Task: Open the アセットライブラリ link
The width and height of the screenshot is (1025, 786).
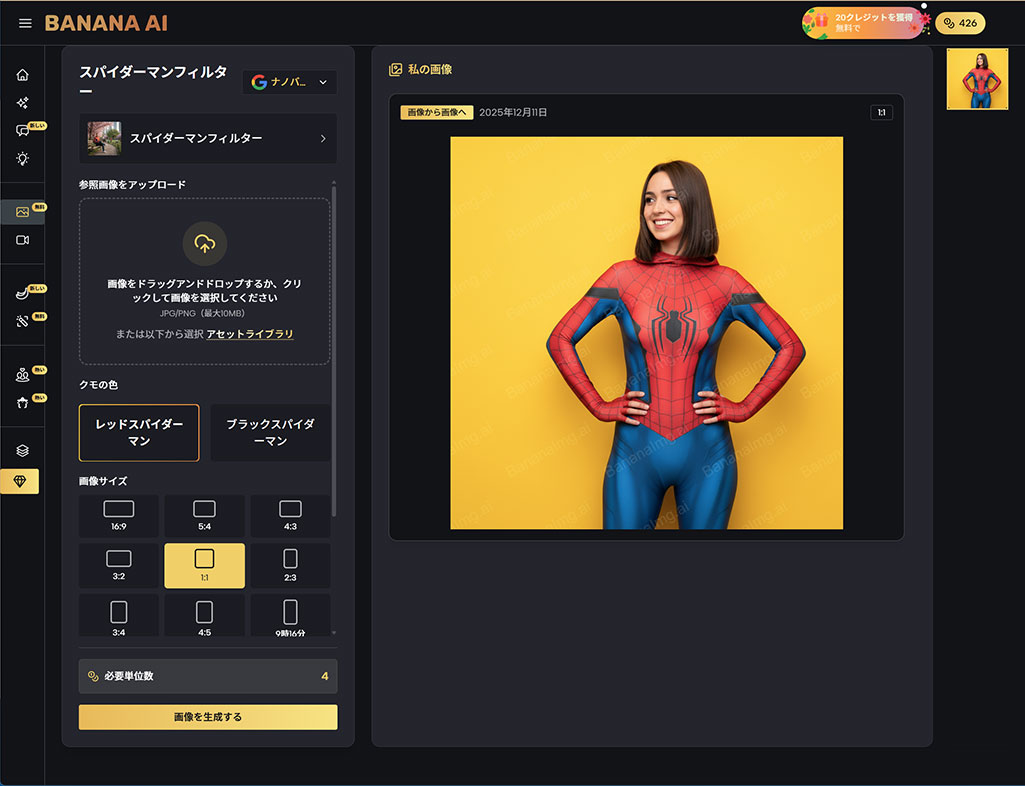Action: pos(250,334)
